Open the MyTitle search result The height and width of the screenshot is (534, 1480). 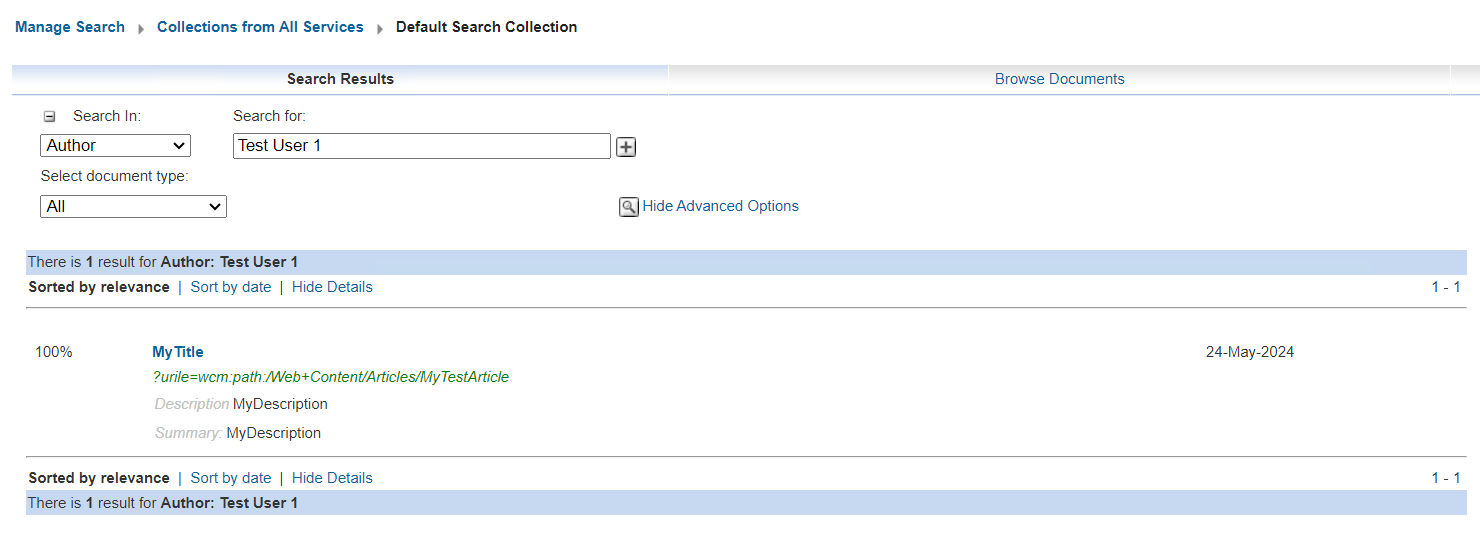click(x=178, y=352)
